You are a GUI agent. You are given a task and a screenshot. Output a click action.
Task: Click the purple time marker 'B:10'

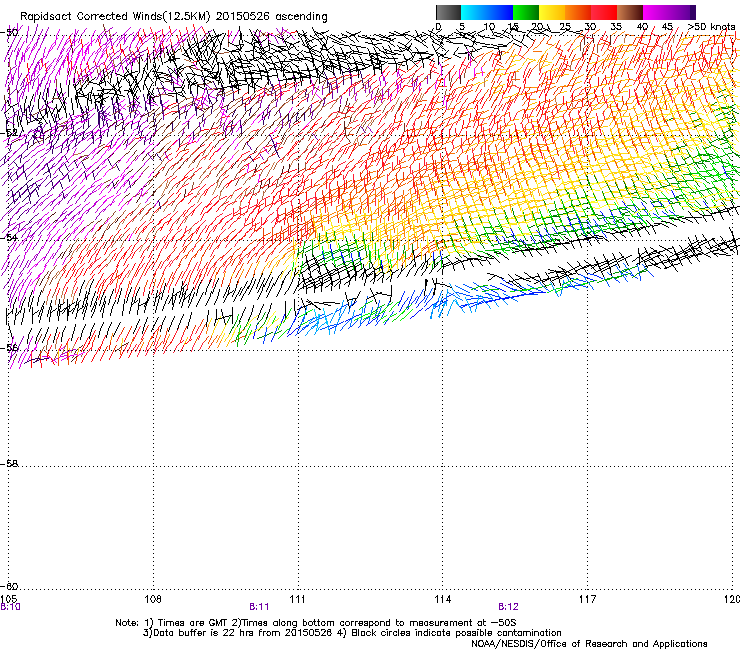pos(10,607)
